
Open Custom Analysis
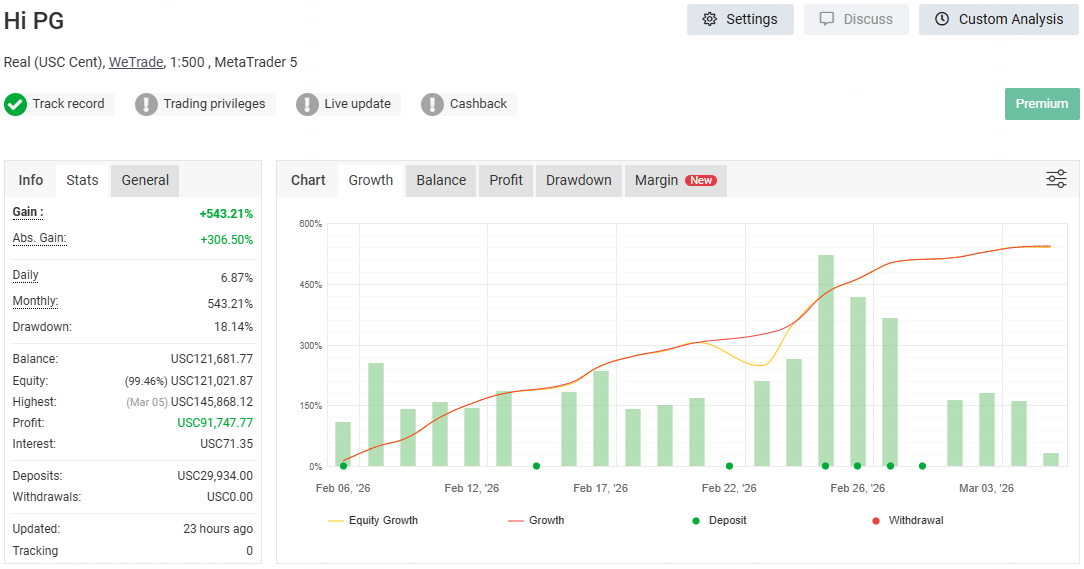click(998, 19)
